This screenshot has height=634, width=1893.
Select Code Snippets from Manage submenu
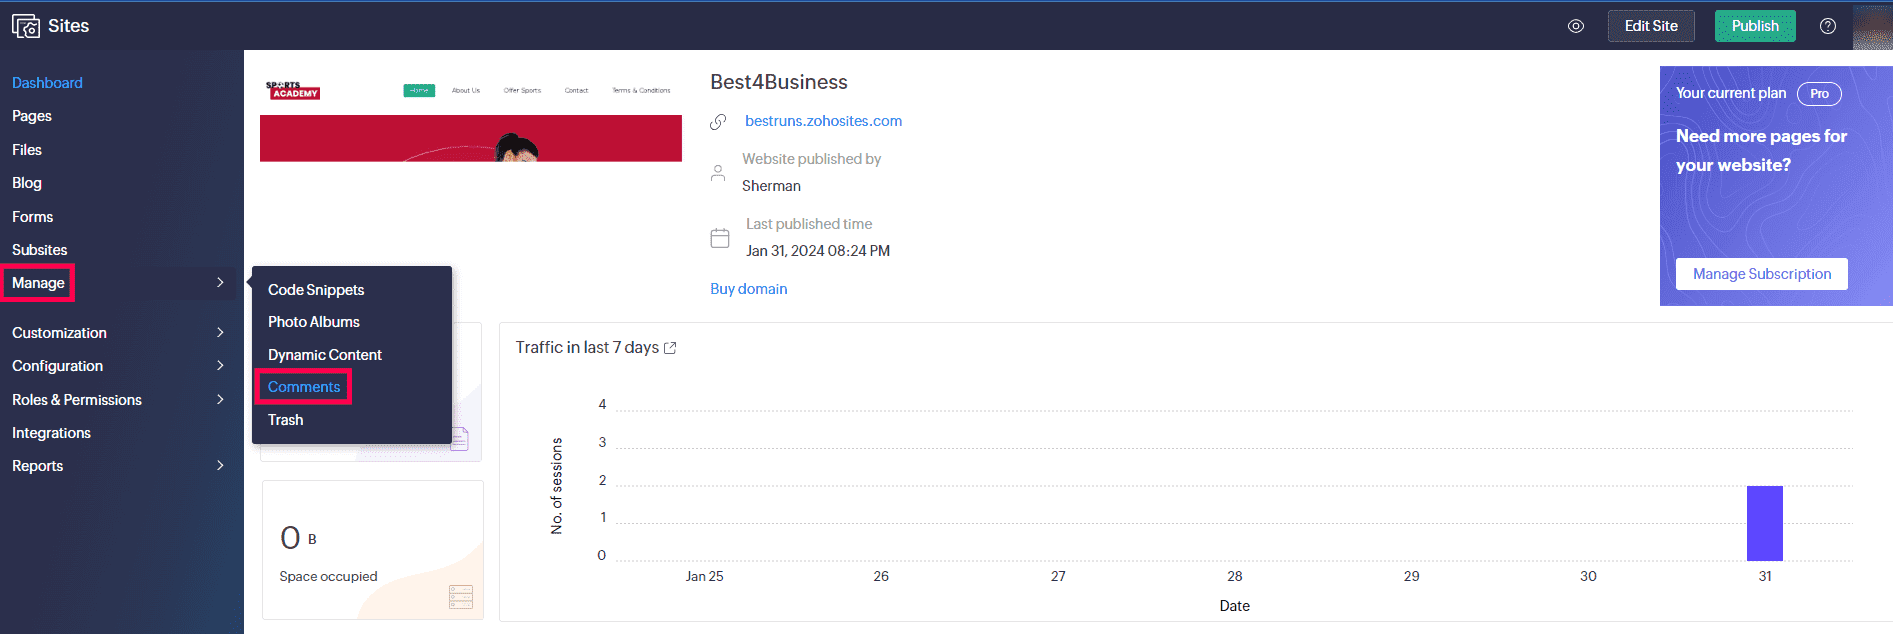[316, 290]
